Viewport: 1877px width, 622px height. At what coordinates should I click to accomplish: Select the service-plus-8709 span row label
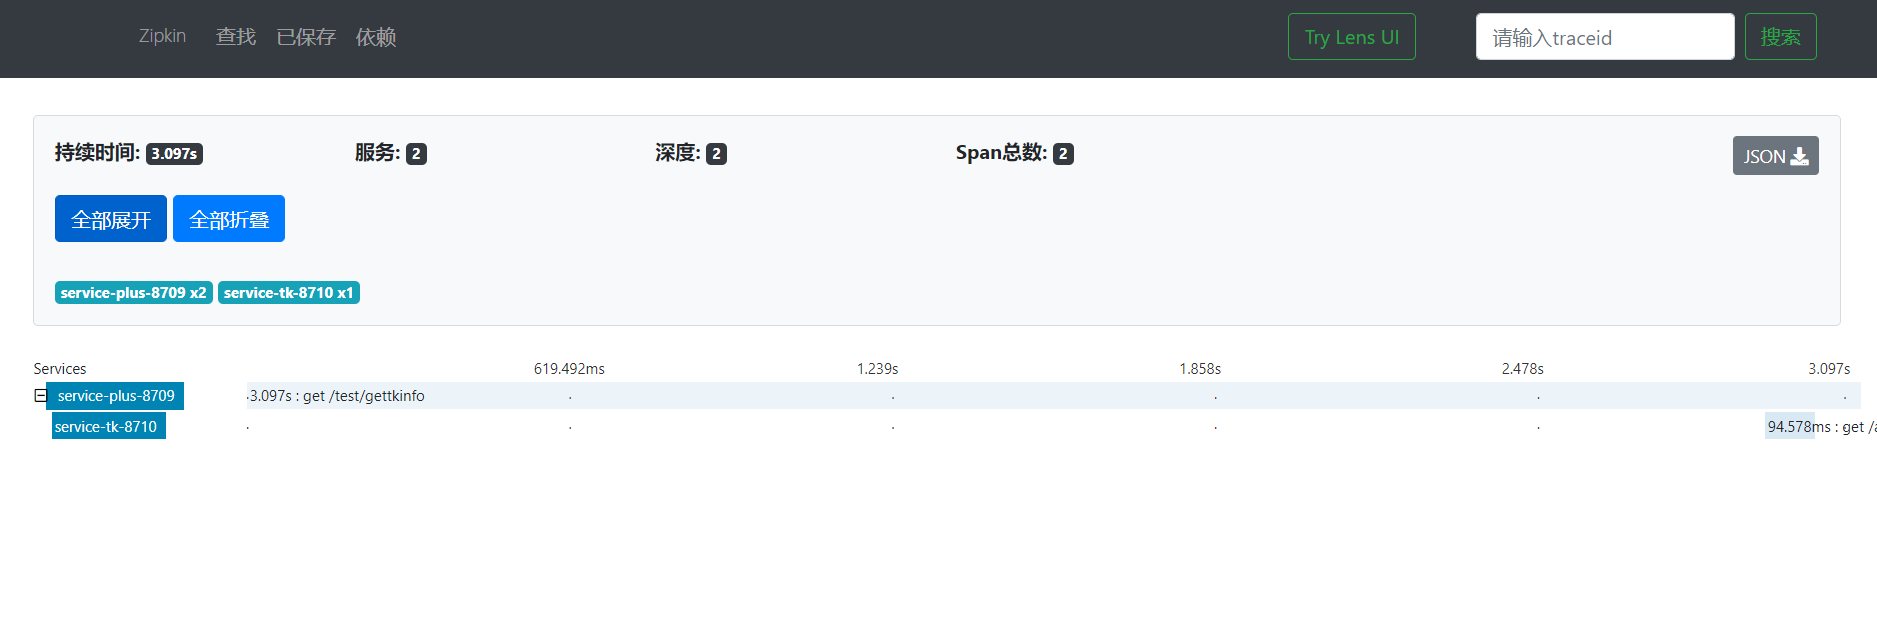click(x=116, y=396)
